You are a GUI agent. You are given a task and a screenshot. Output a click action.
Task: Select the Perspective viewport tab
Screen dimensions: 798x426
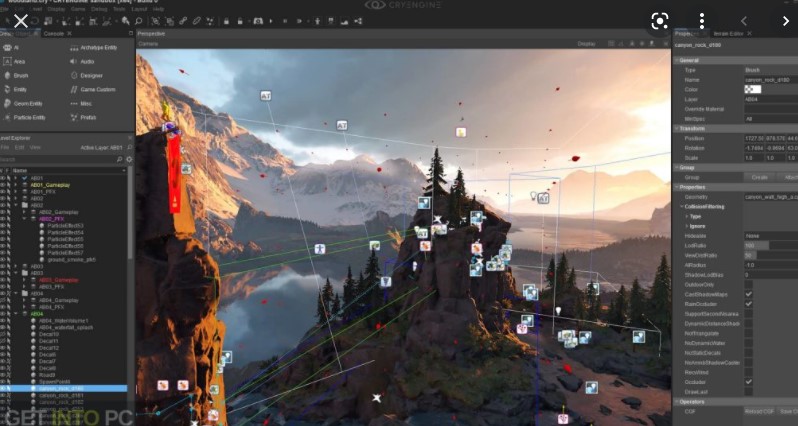click(152, 34)
